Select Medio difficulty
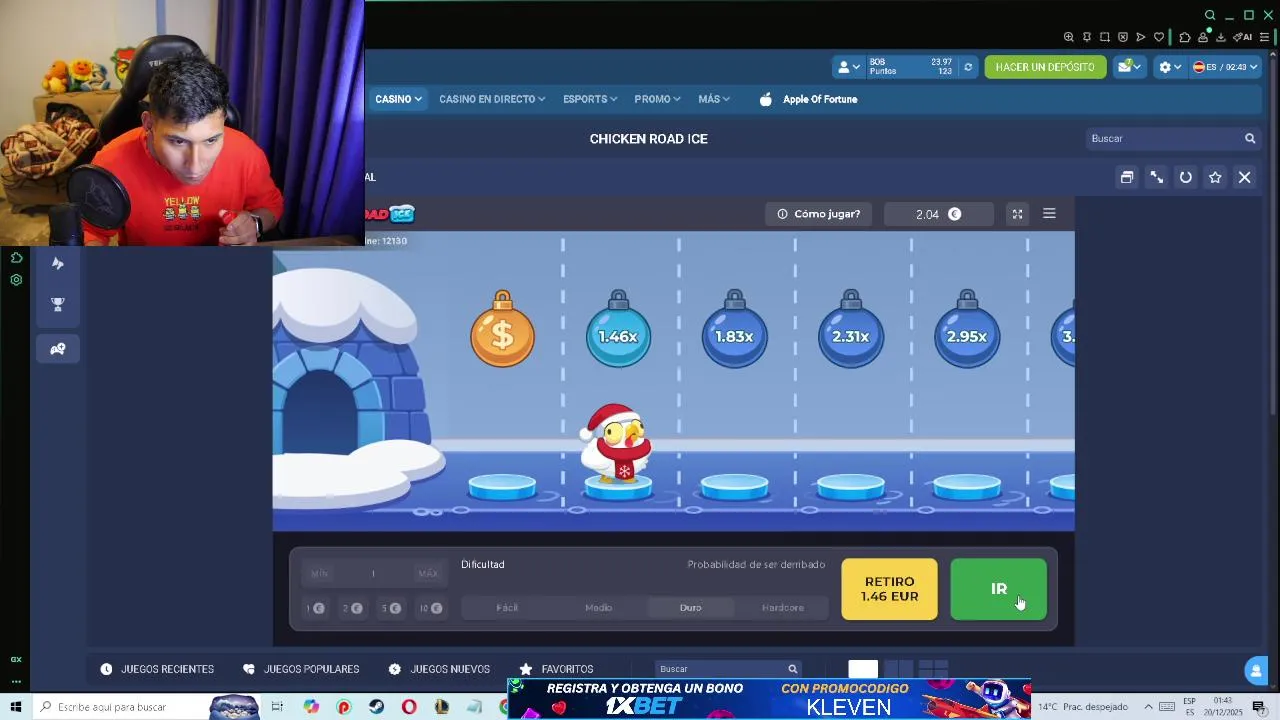Viewport: 1280px width, 720px height. pos(598,607)
